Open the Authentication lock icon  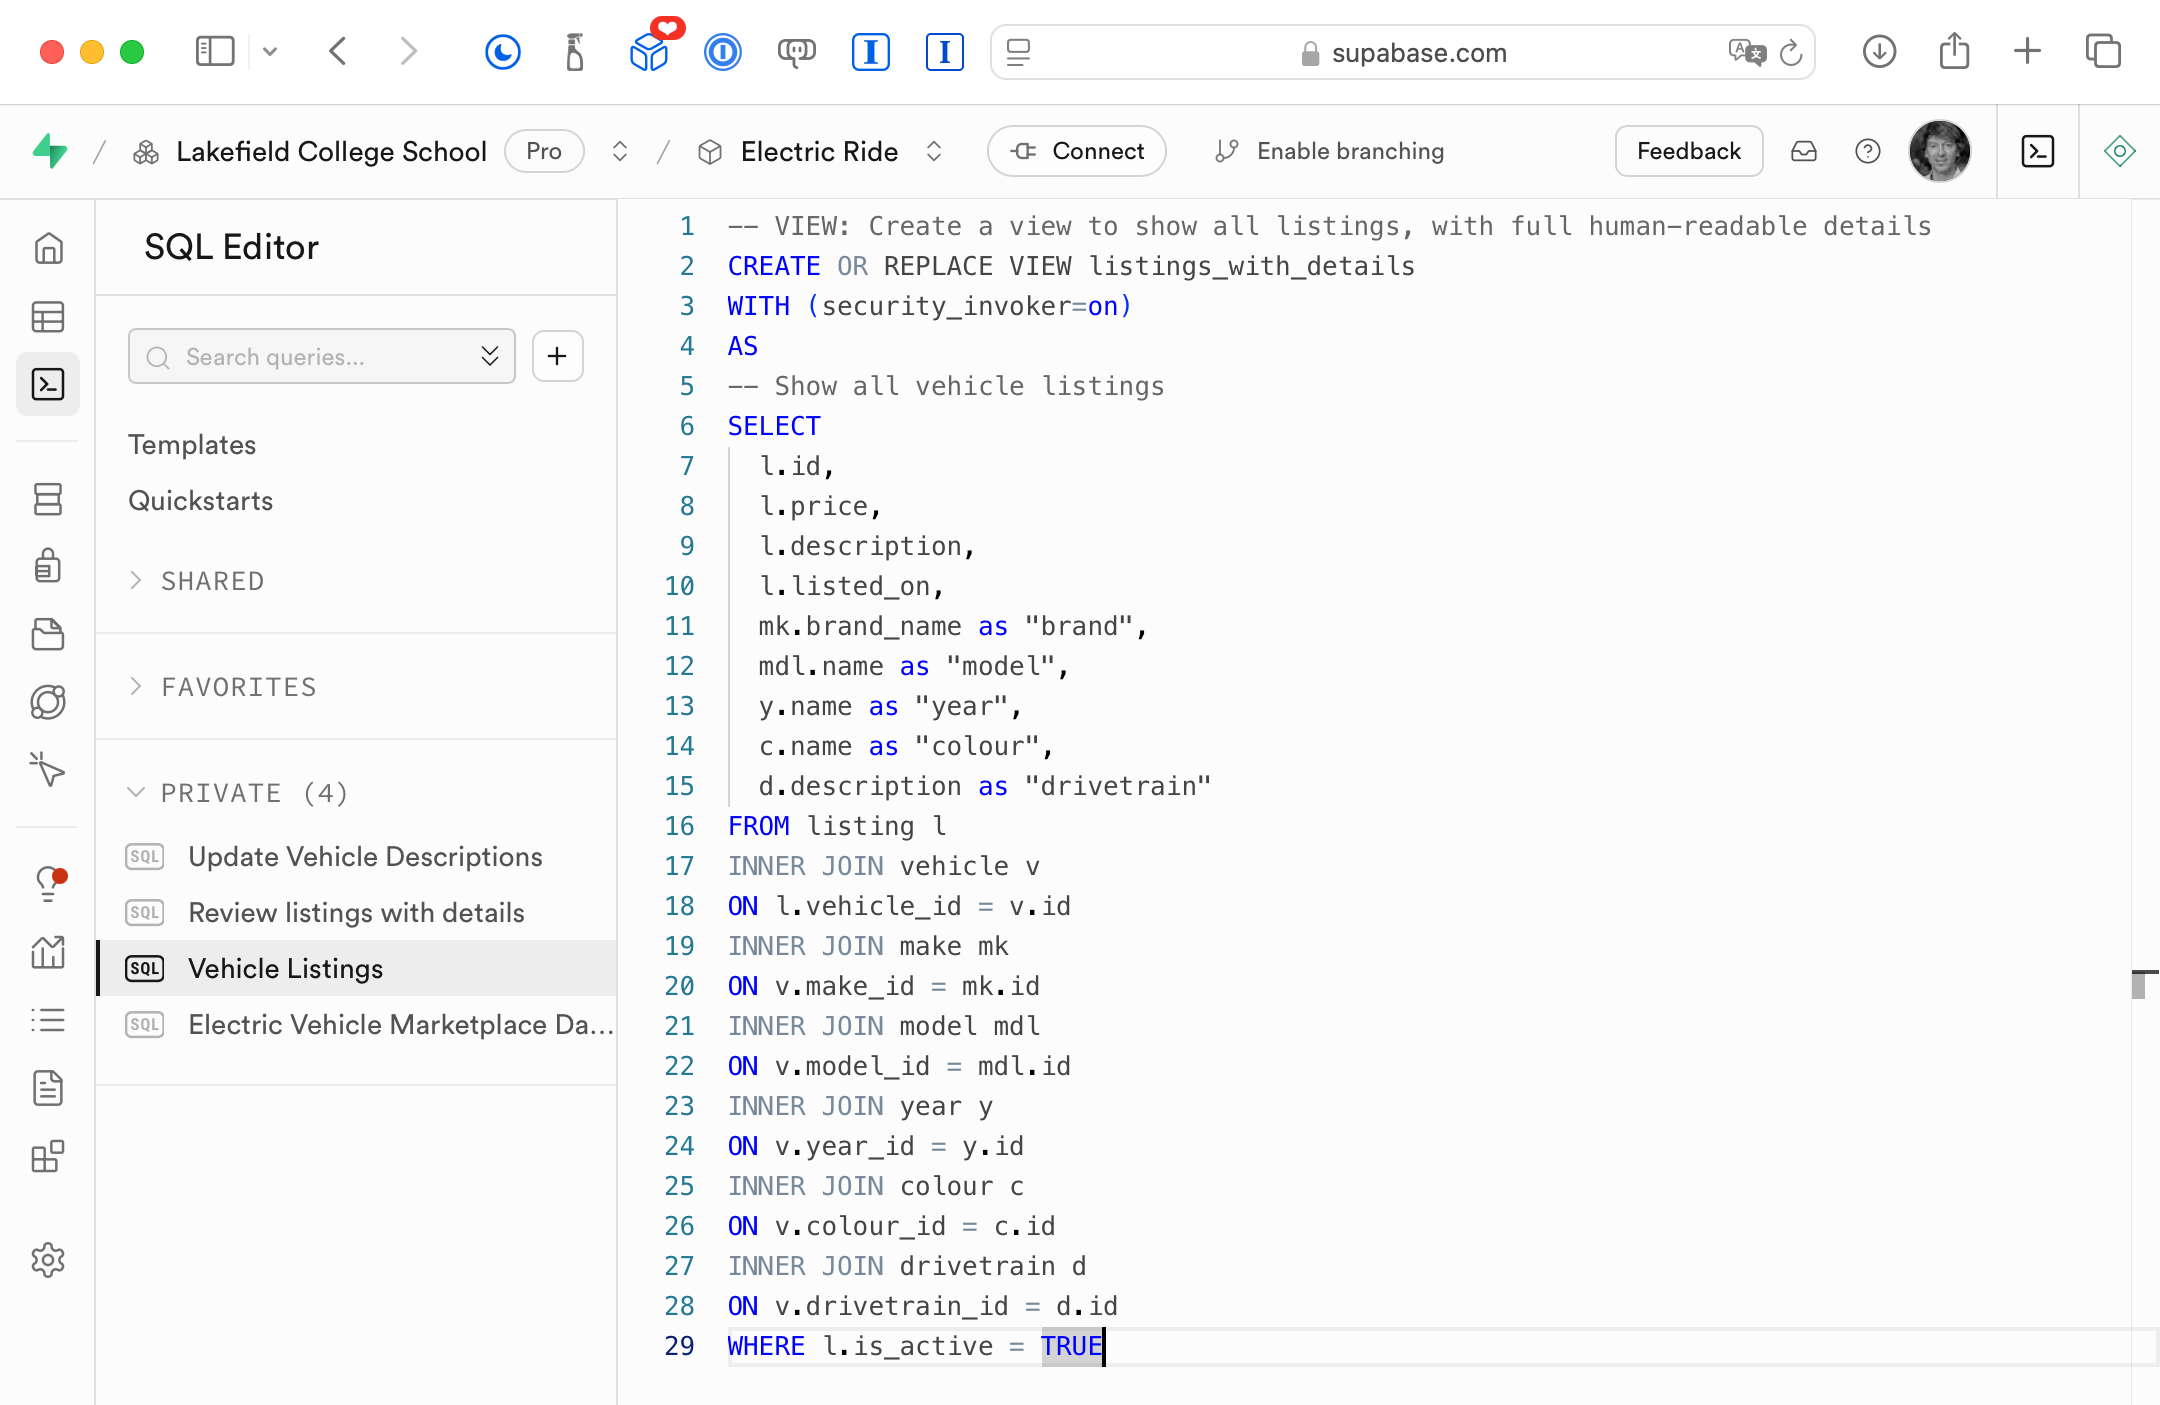coord(48,566)
